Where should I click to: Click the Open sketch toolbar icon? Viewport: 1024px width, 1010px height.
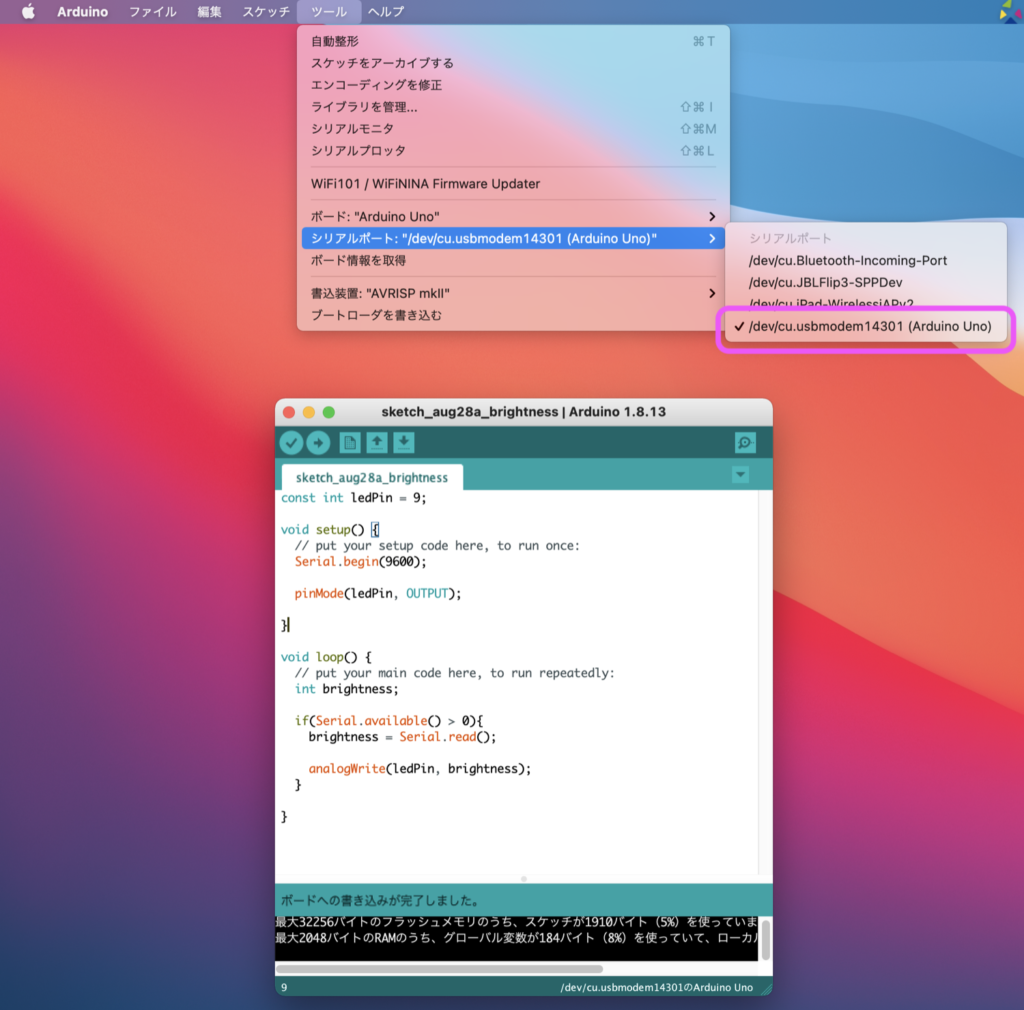375,442
